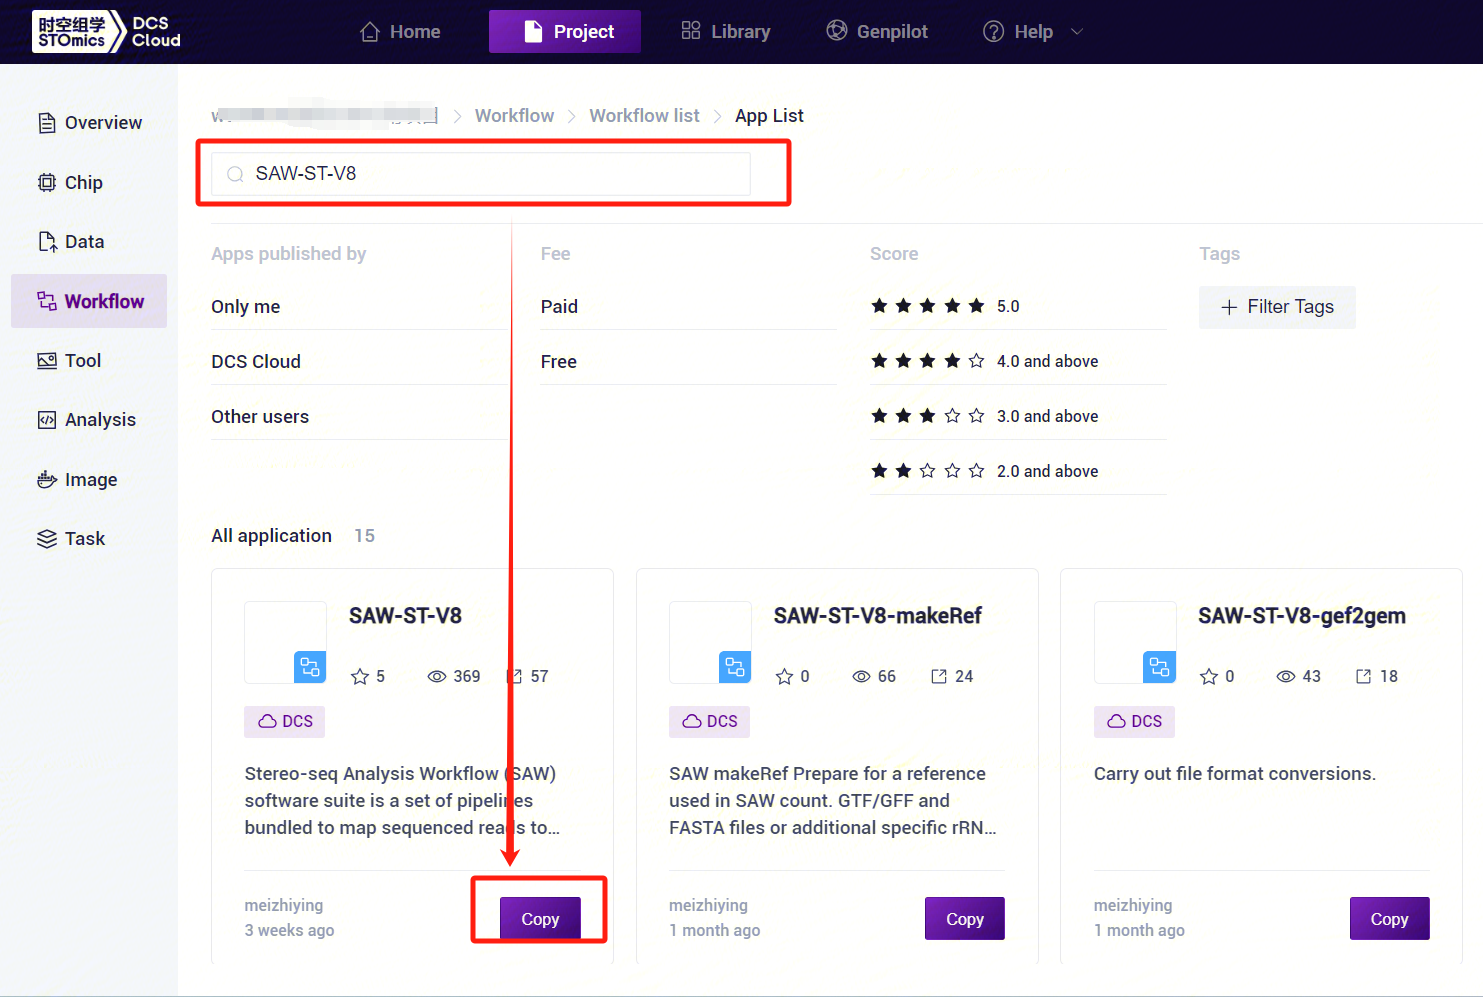The image size is (1483, 997).
Task: Select Workflow in the sidebar
Action: pyautogui.click(x=89, y=301)
